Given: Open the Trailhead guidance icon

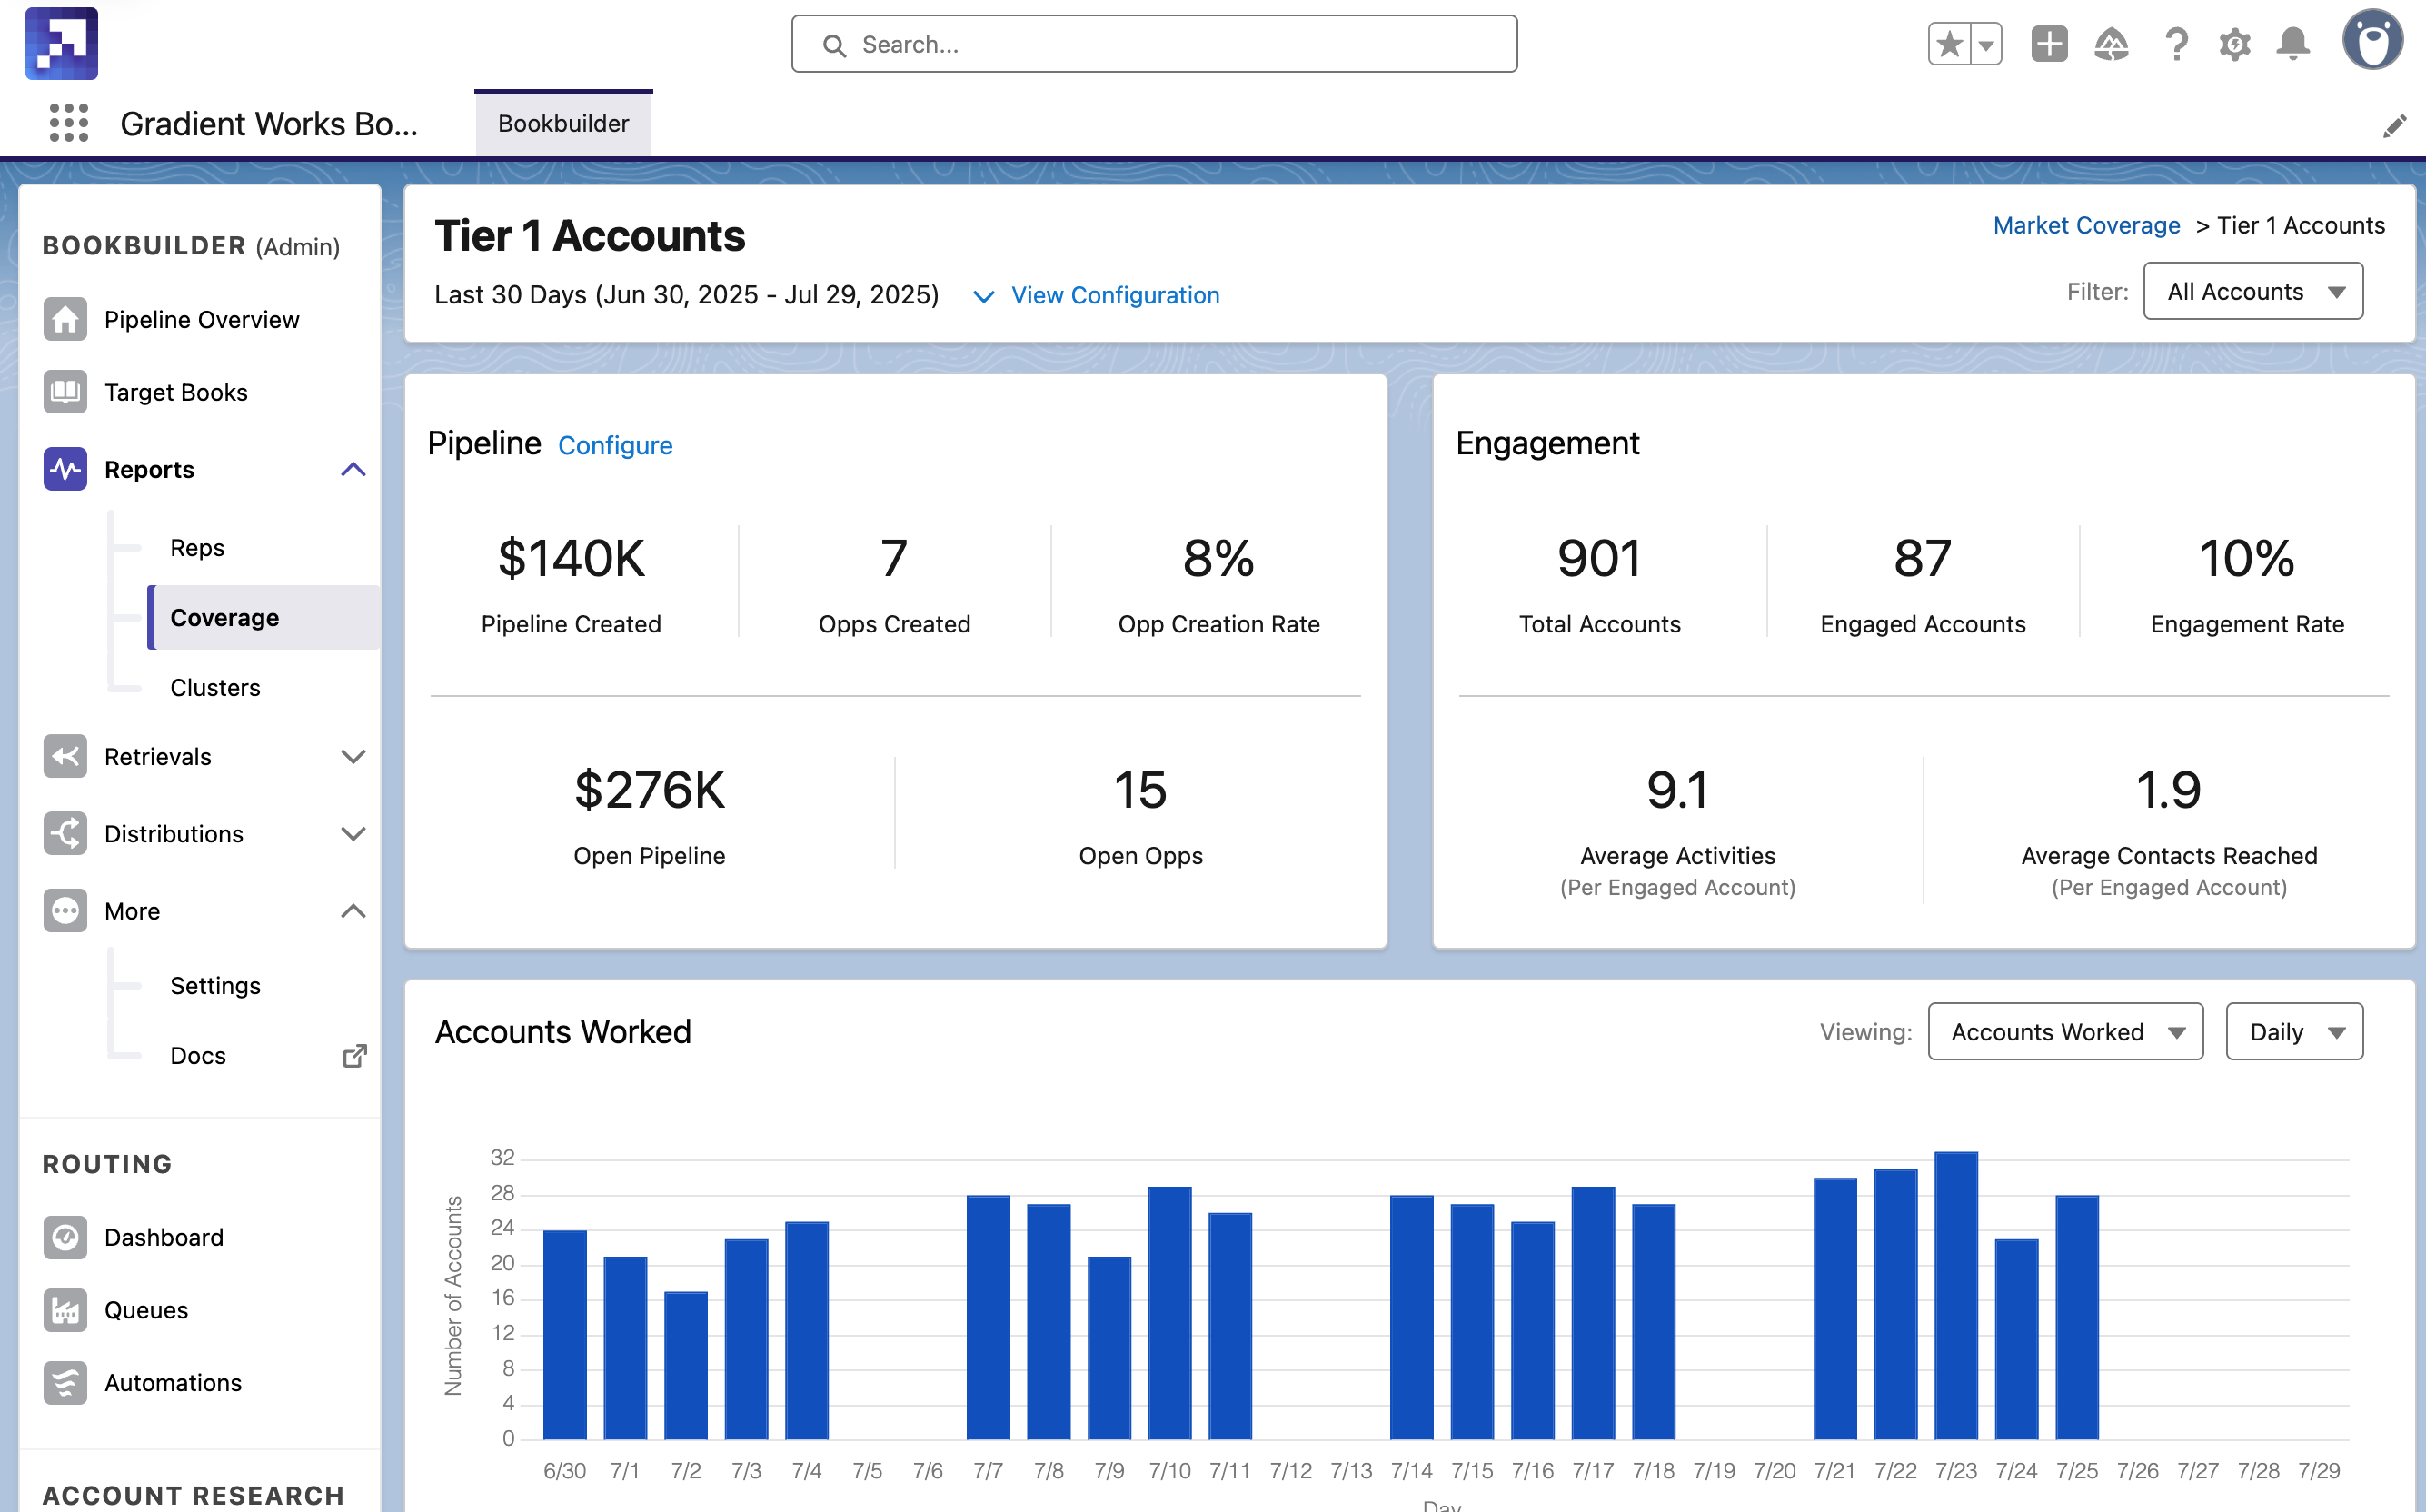Looking at the screenshot, I should tap(2111, 44).
